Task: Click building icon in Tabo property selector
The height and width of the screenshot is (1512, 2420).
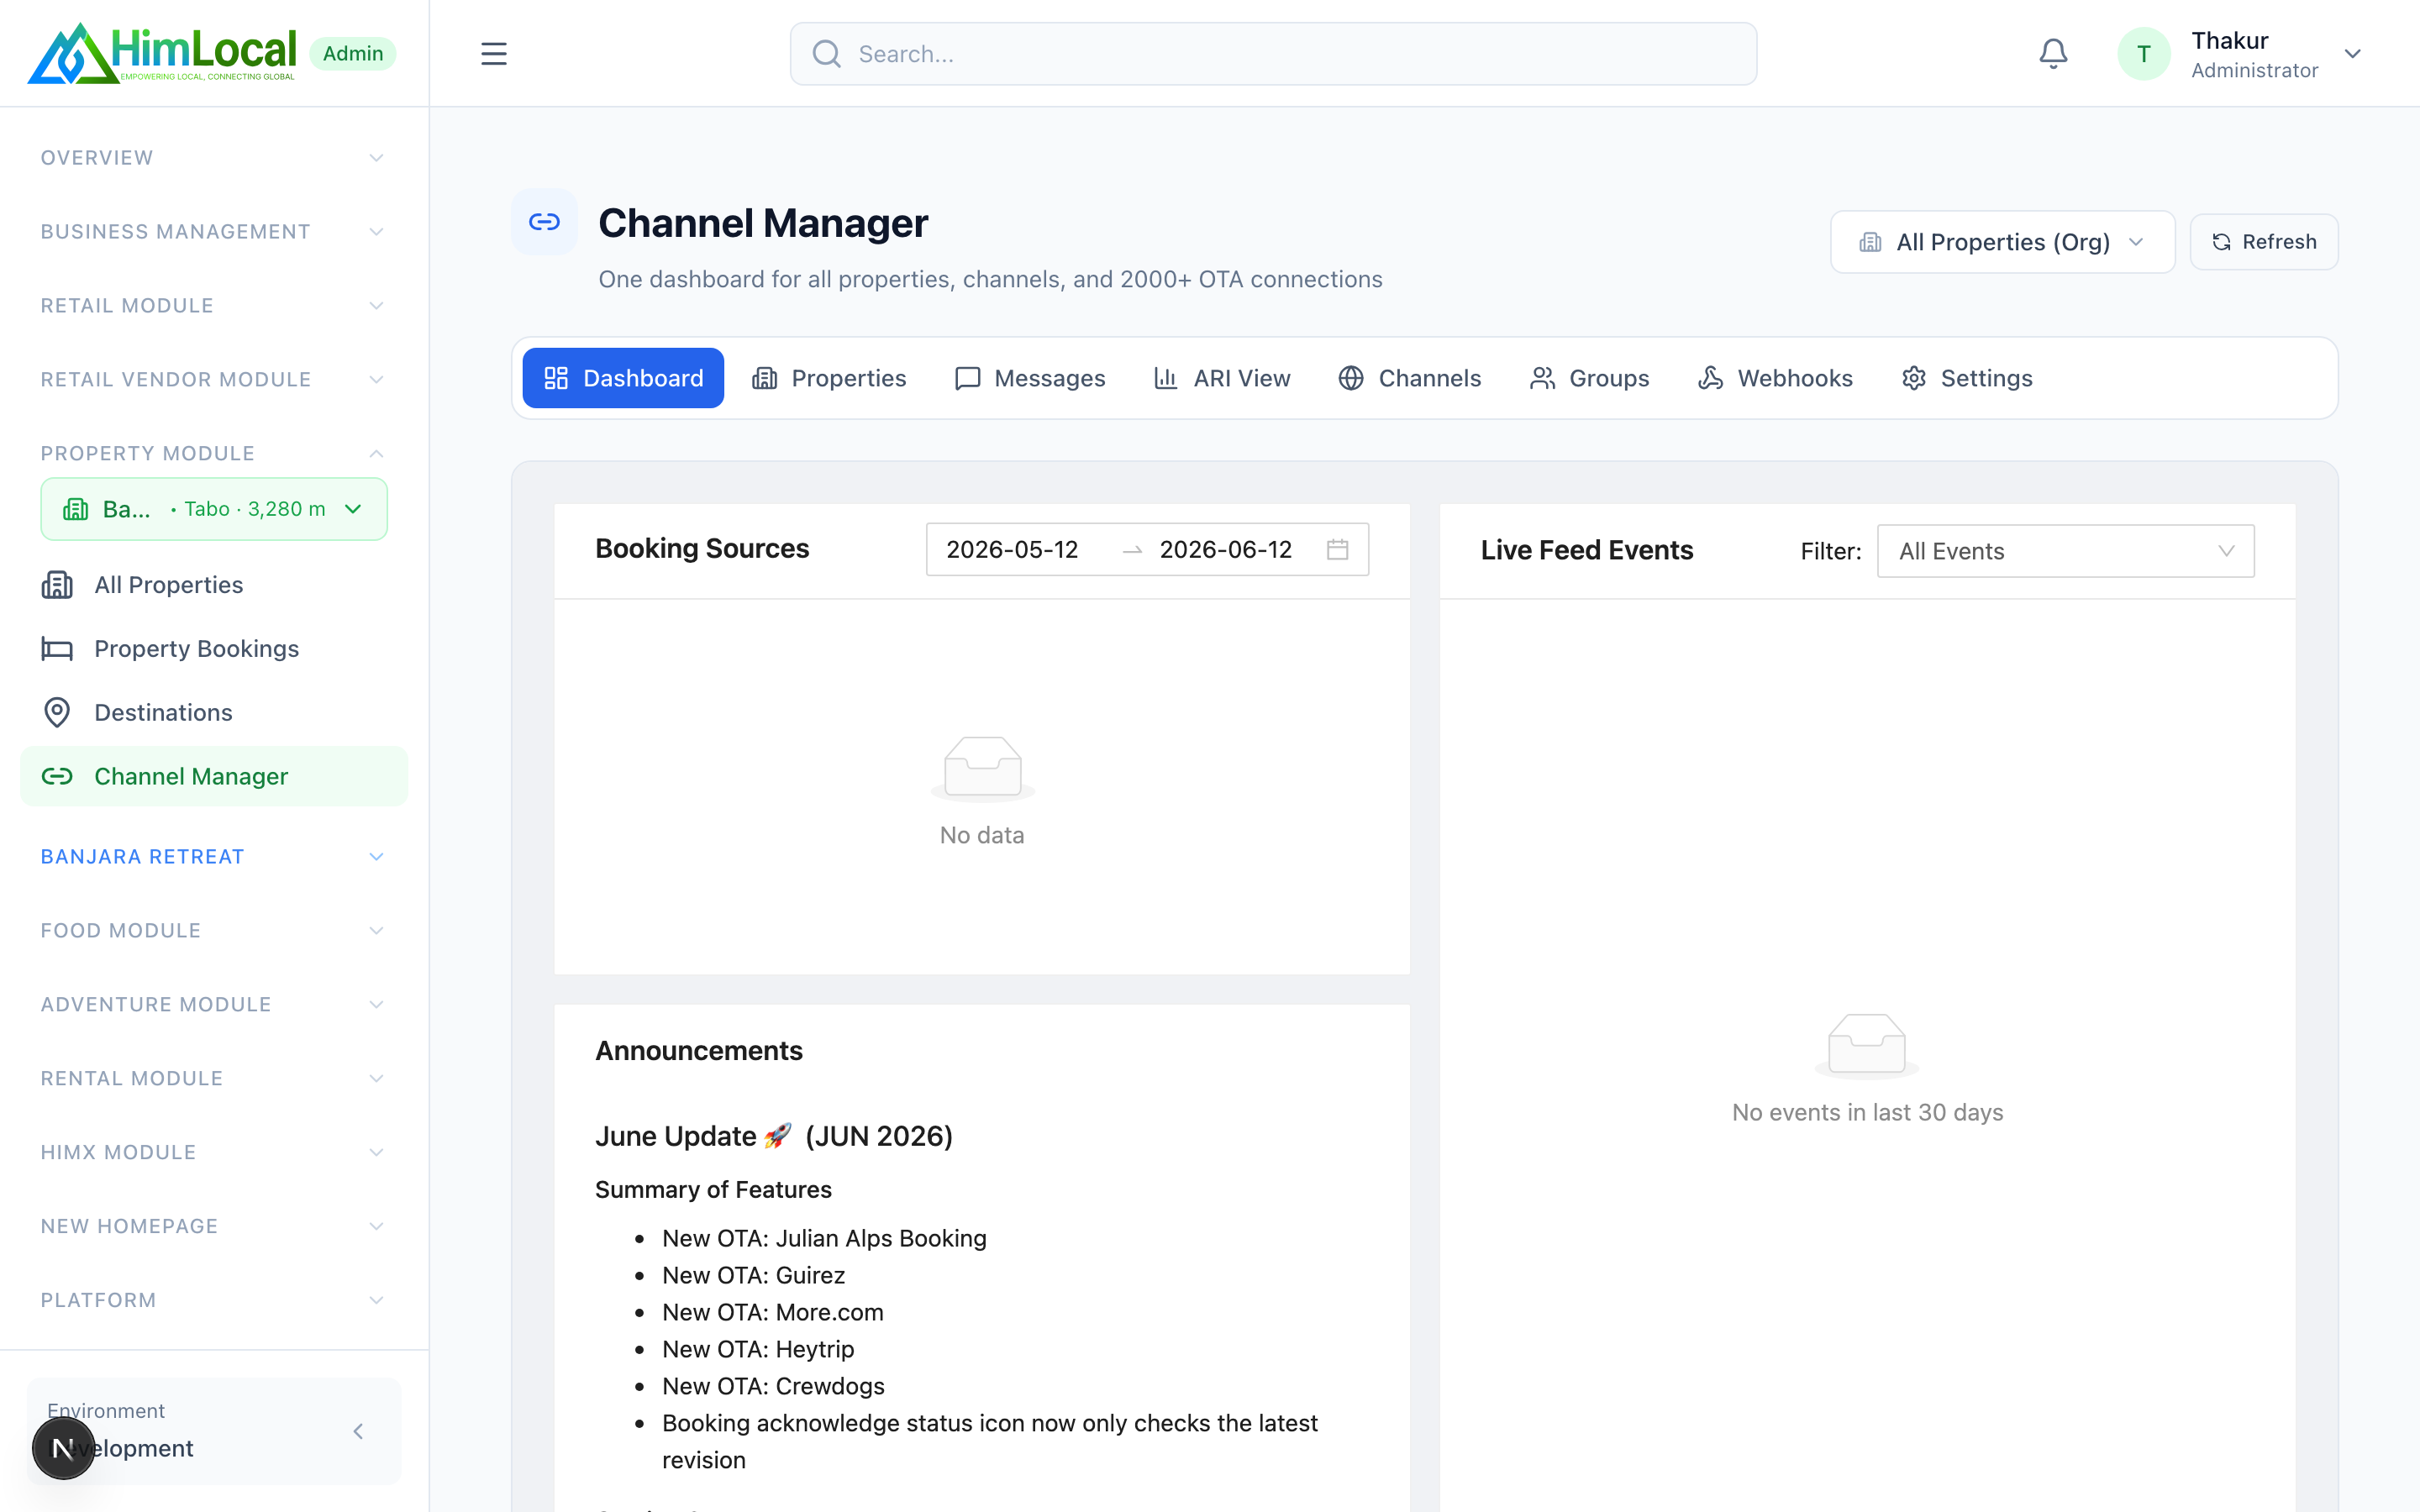Action: click(76, 509)
